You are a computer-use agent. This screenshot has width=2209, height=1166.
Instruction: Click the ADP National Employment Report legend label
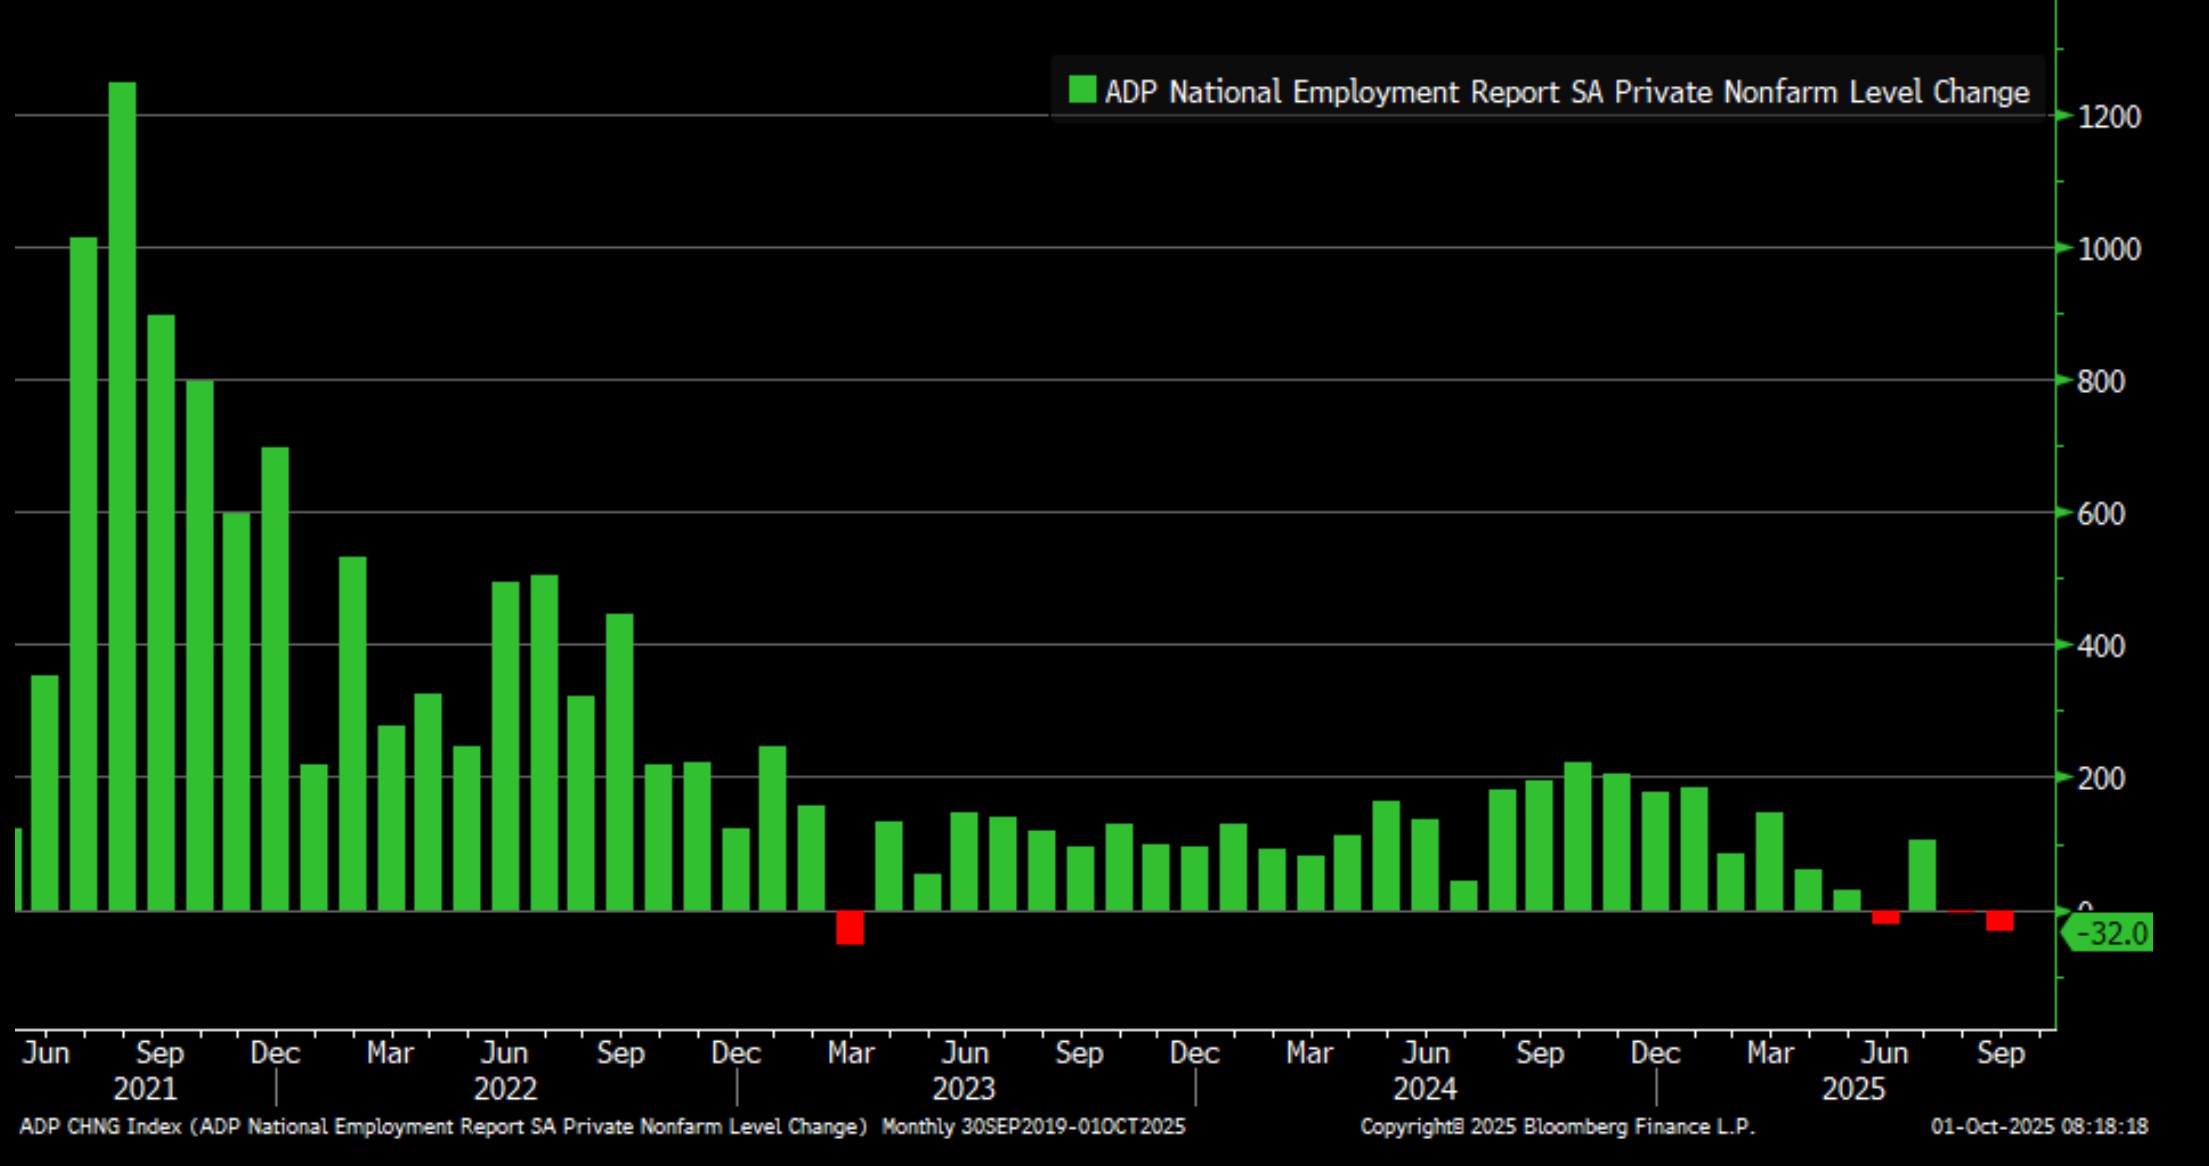coord(1566,92)
